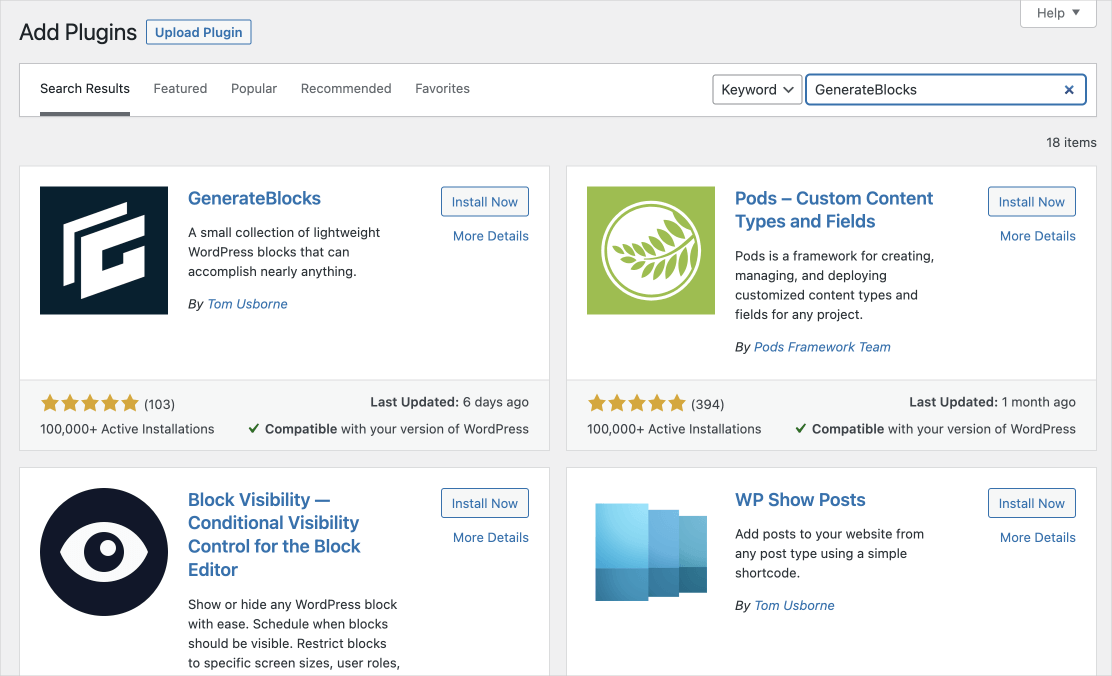The width and height of the screenshot is (1112, 676).
Task: Clear the search field with the X icon
Action: click(x=1069, y=90)
